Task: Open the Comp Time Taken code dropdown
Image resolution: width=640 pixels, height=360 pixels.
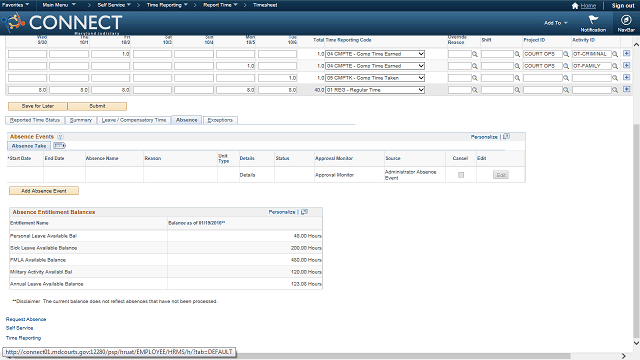Action: click(x=375, y=78)
